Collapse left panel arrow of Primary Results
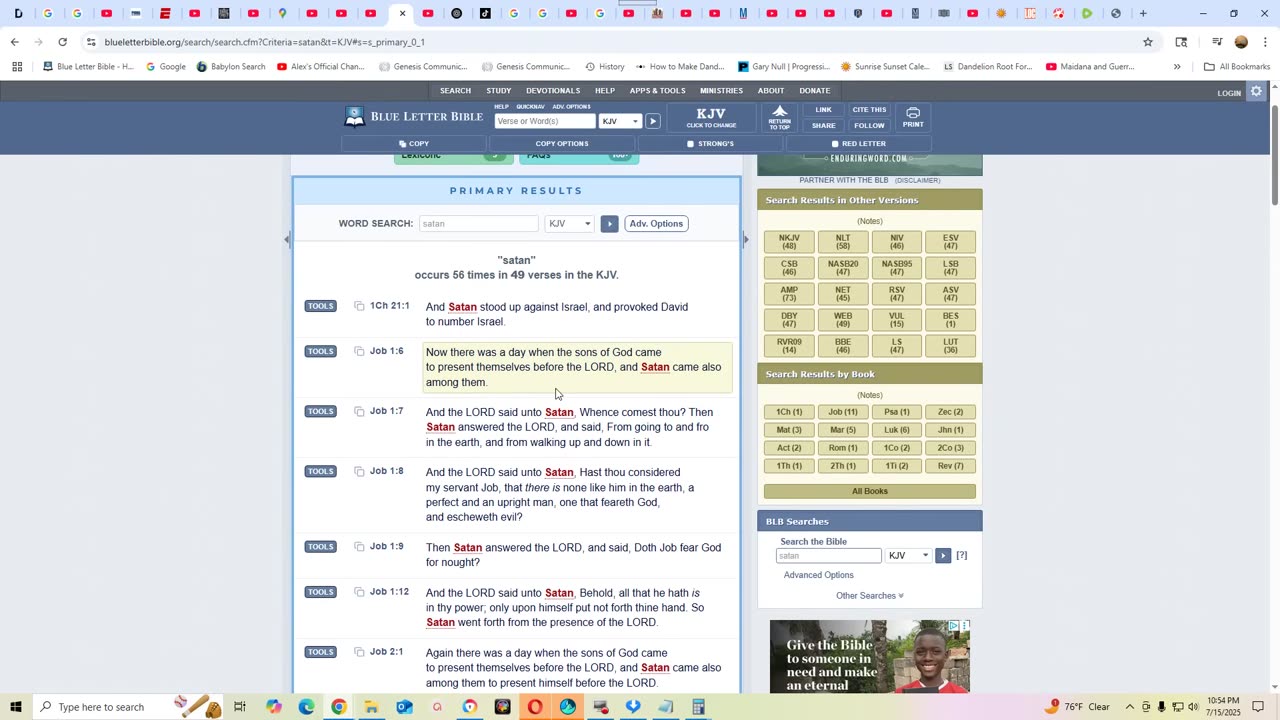1280x720 pixels. pyautogui.click(x=287, y=239)
